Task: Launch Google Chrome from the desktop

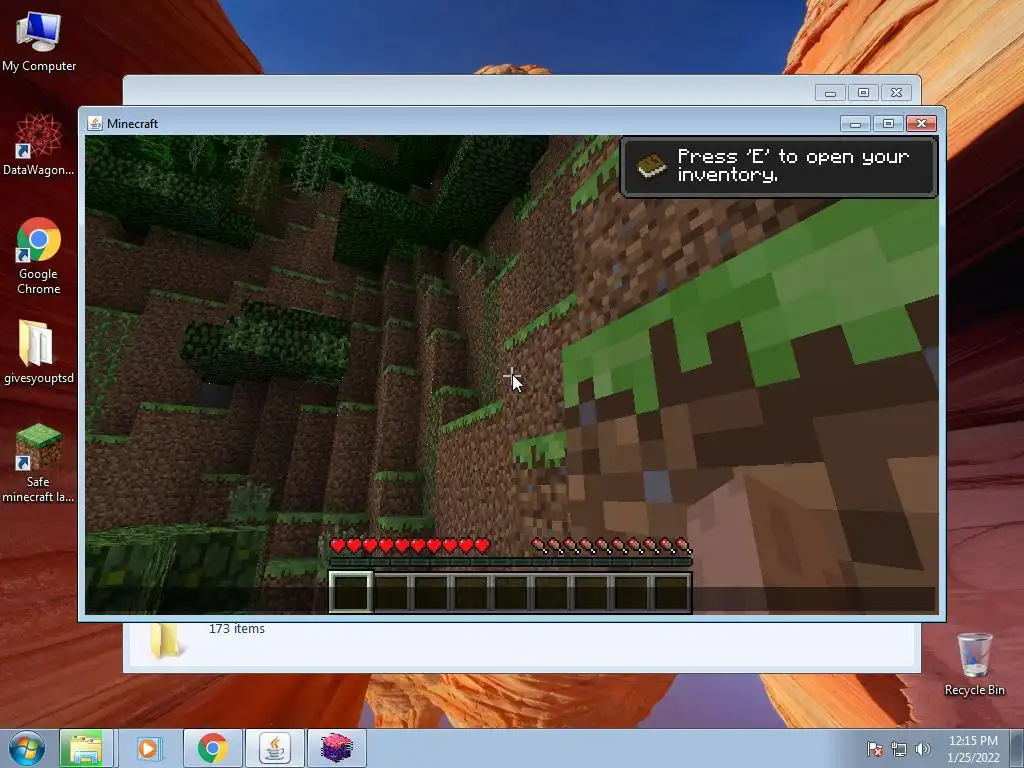Action: (39, 256)
